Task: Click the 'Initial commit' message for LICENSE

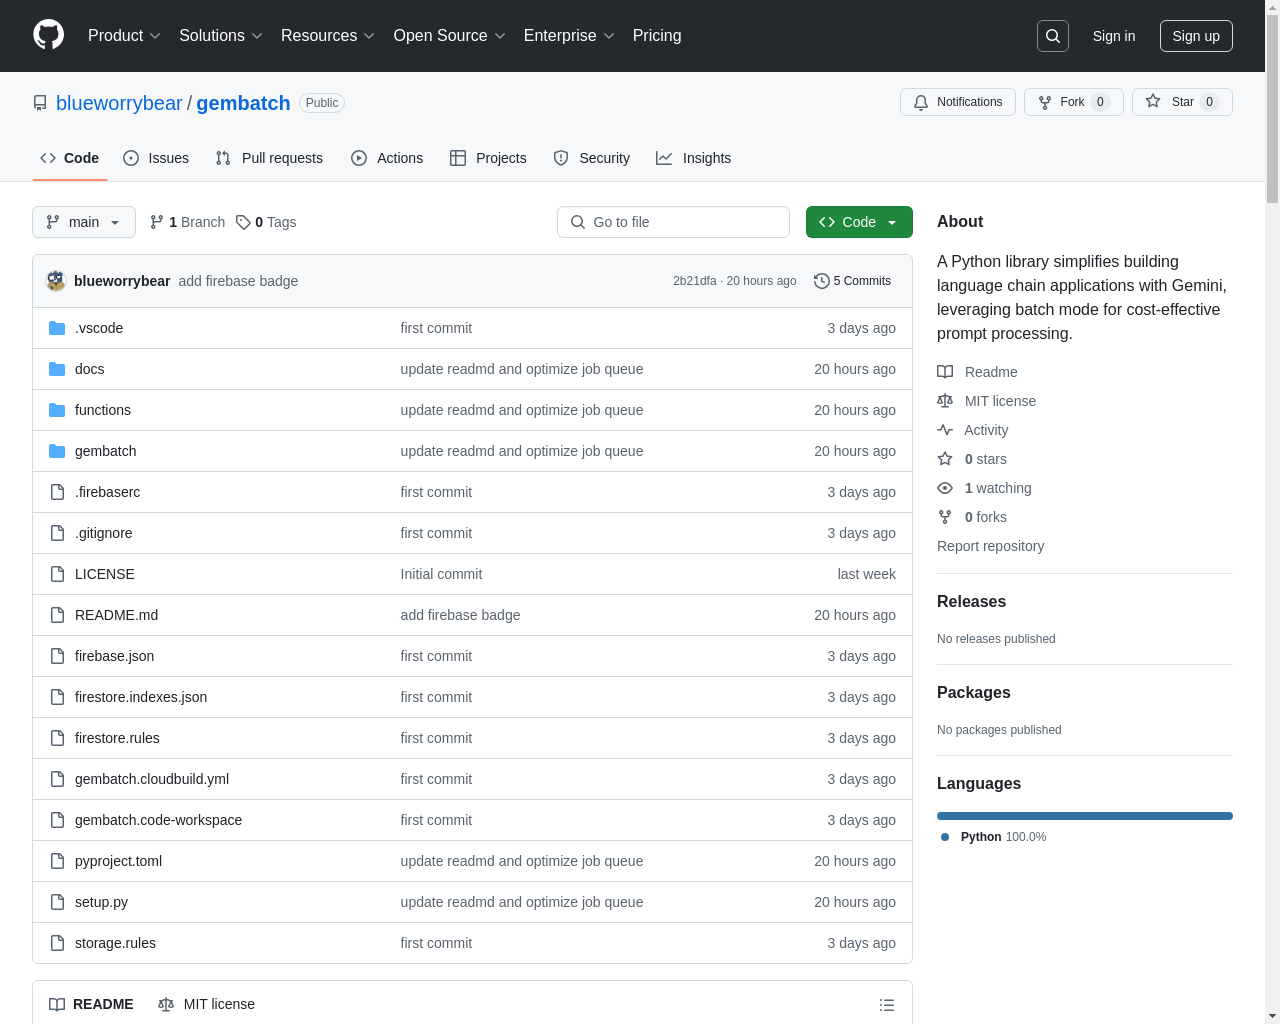Action: click(441, 574)
